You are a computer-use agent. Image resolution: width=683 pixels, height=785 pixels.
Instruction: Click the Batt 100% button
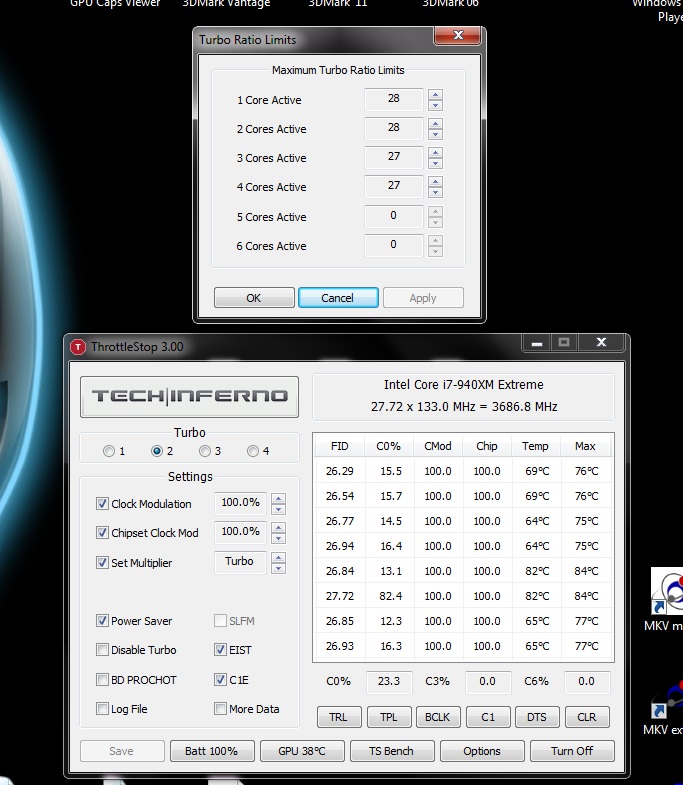212,751
